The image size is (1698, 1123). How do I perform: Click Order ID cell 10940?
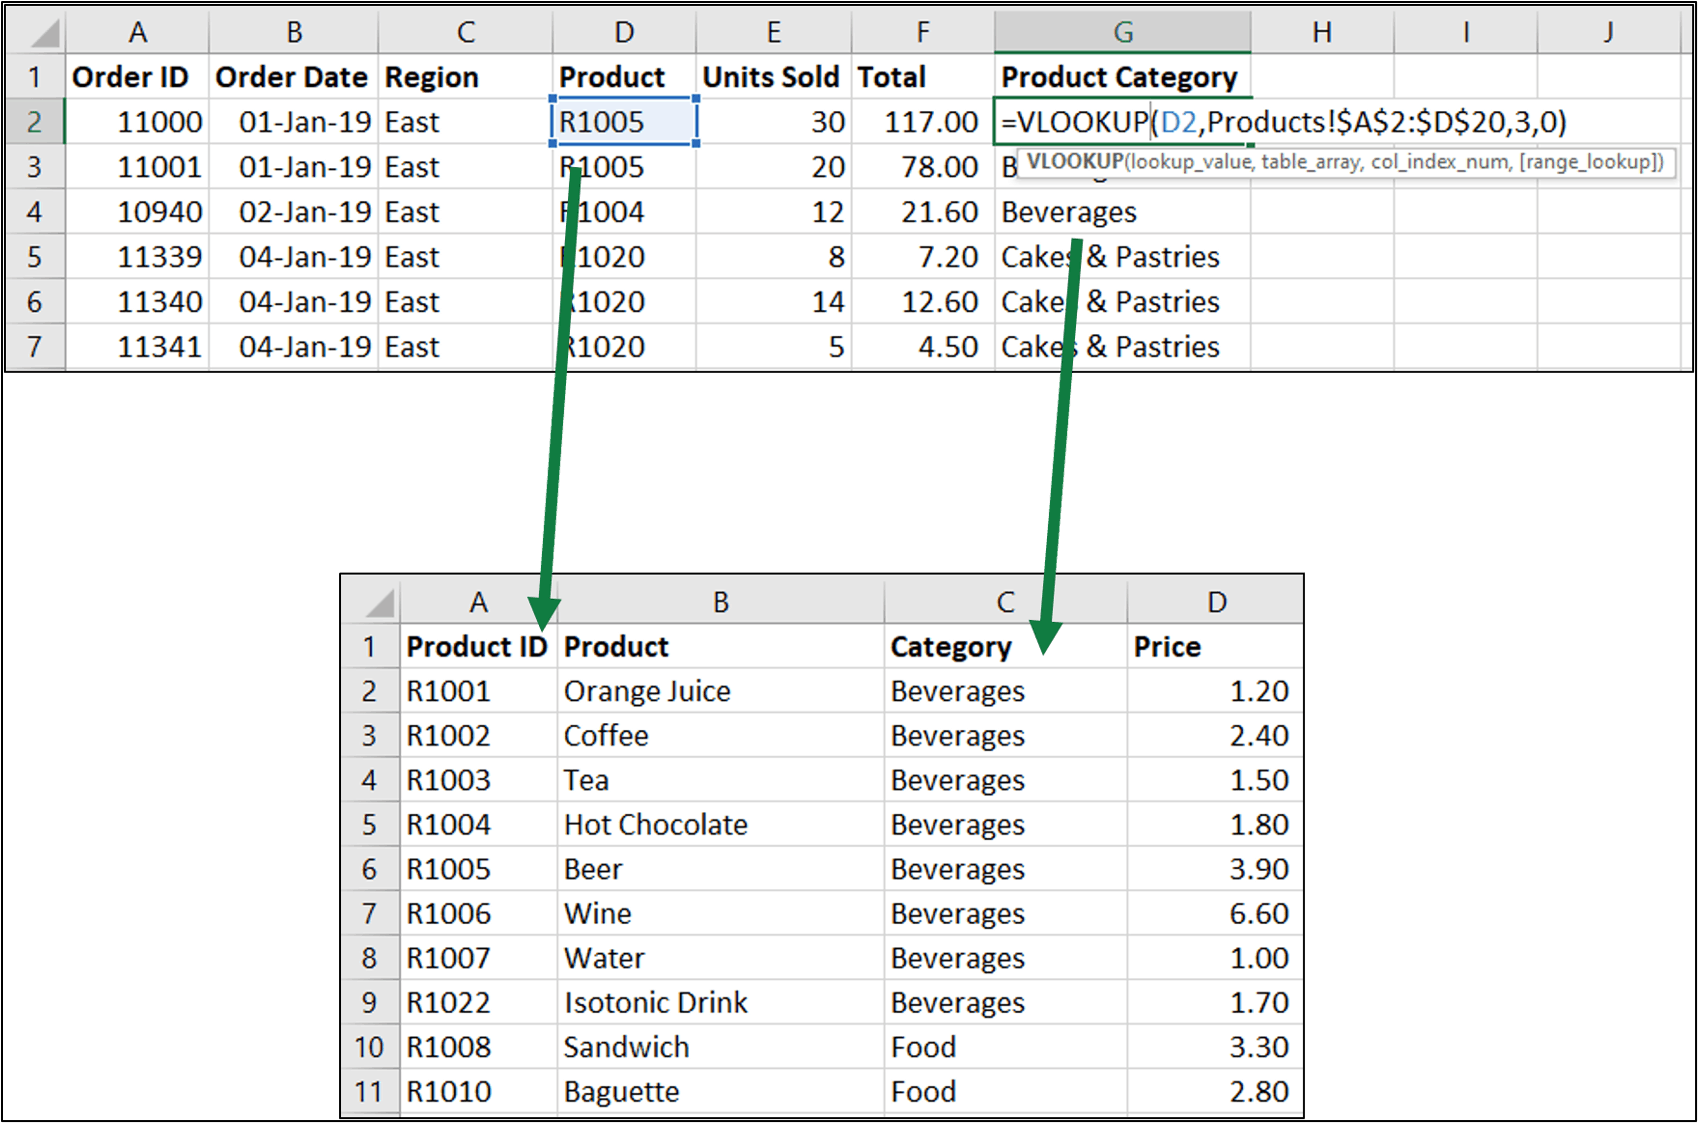pos(137,212)
